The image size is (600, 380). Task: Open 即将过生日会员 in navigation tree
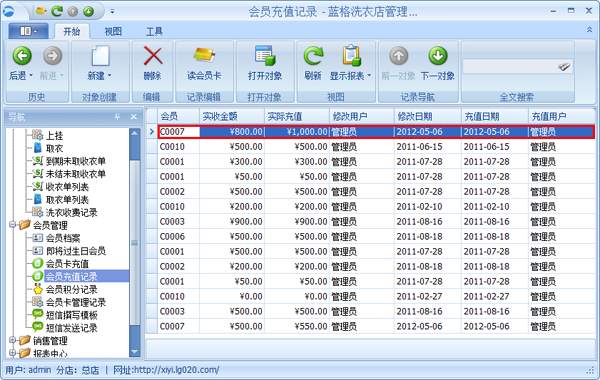(75, 251)
